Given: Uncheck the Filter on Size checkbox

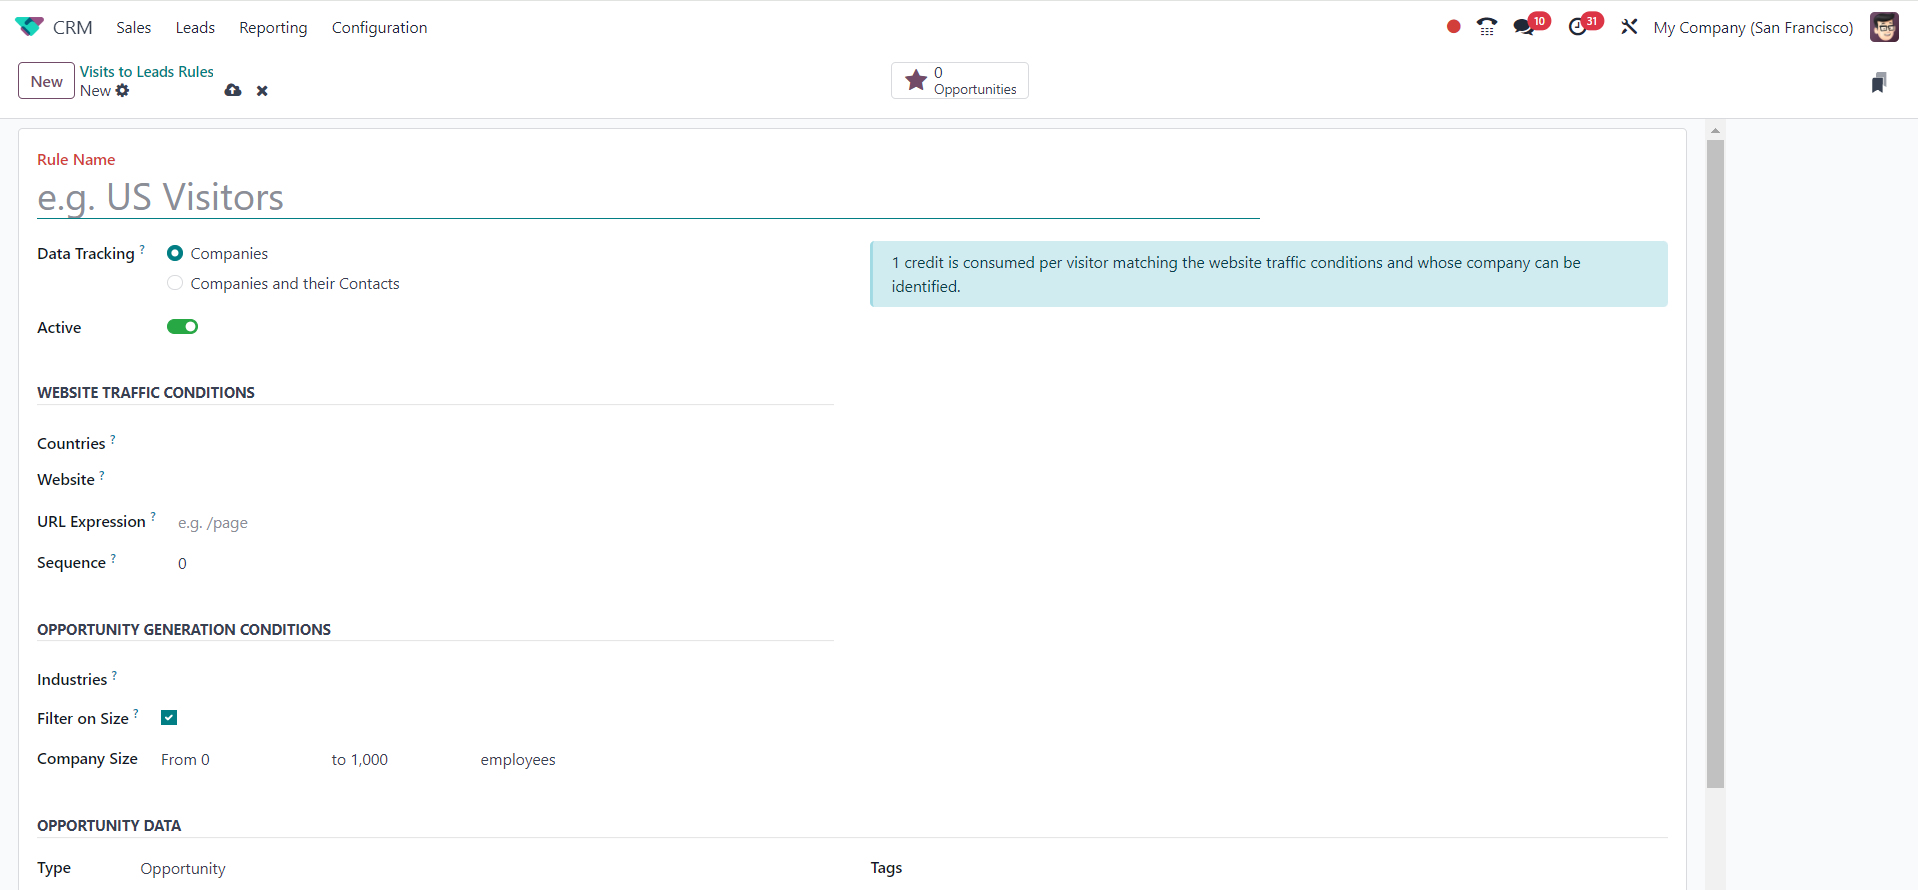Looking at the screenshot, I should (x=169, y=718).
